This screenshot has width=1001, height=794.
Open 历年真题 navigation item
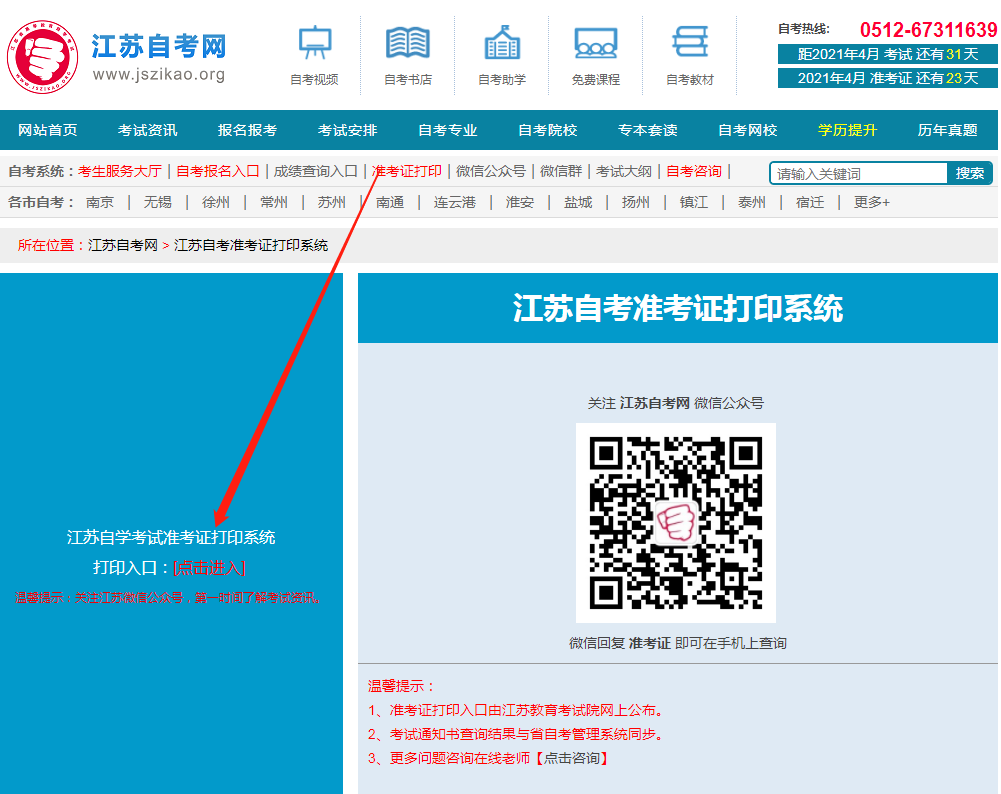(947, 130)
